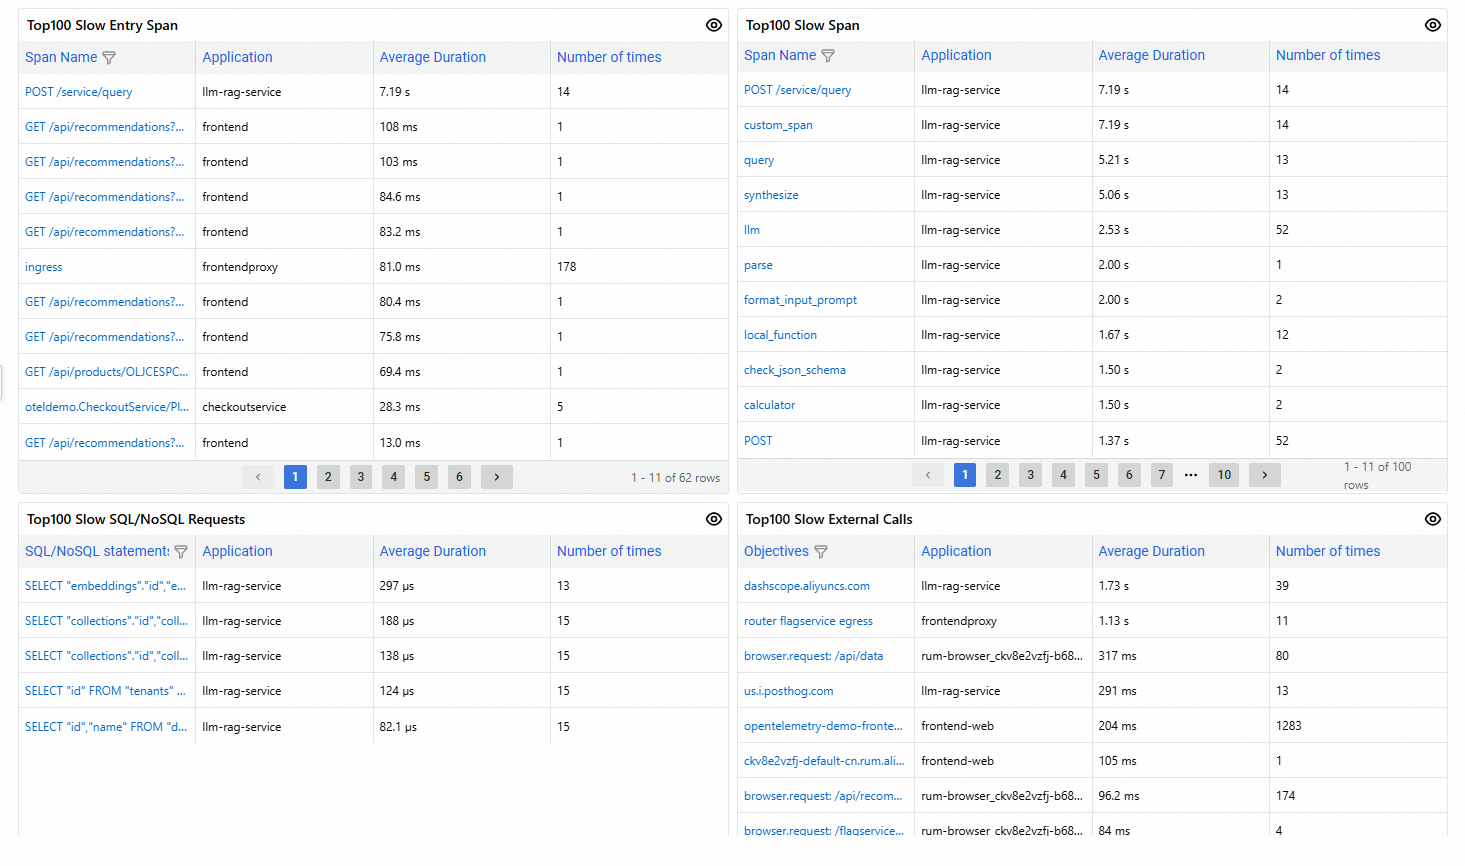Open parse span link
The width and height of the screenshot is (1465, 866).
click(x=758, y=265)
